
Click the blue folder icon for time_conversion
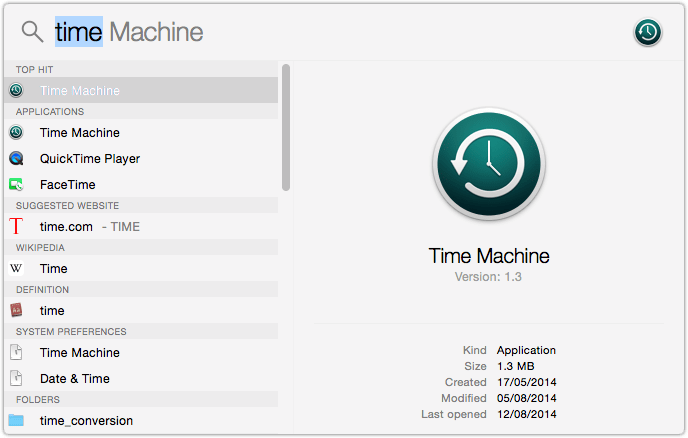16,420
